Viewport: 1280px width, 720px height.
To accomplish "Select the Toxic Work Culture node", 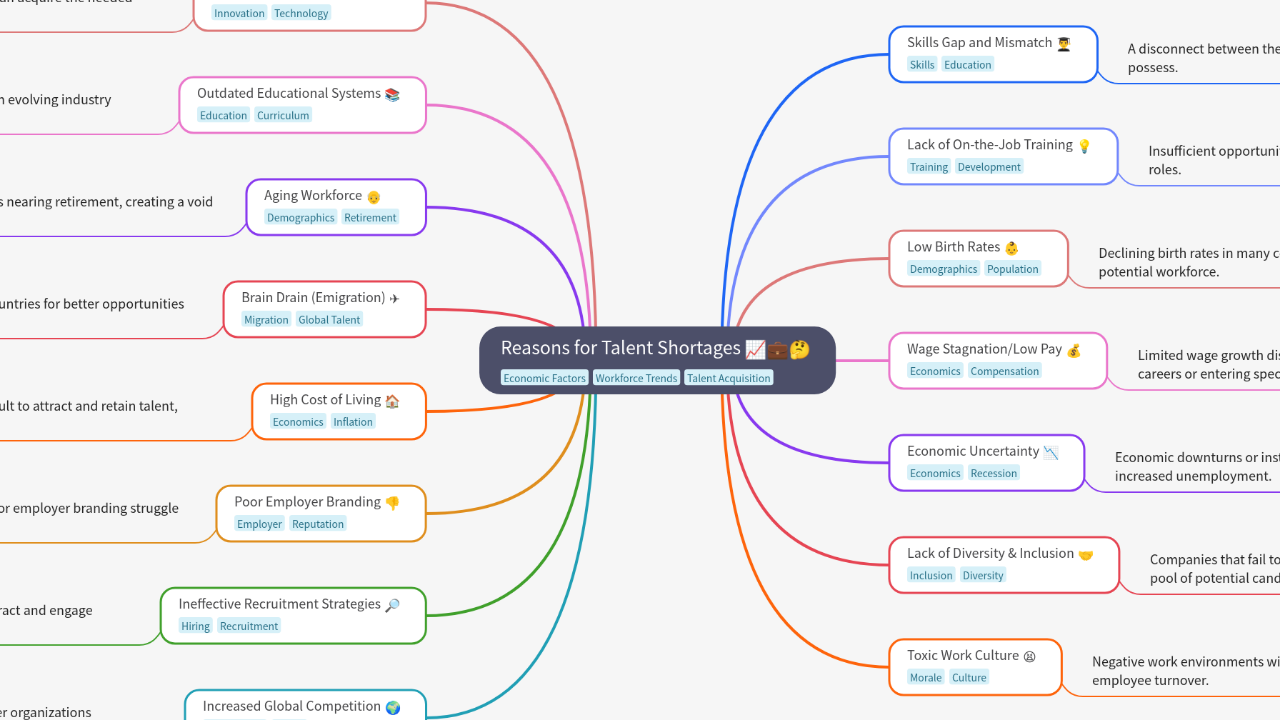I will [975, 666].
